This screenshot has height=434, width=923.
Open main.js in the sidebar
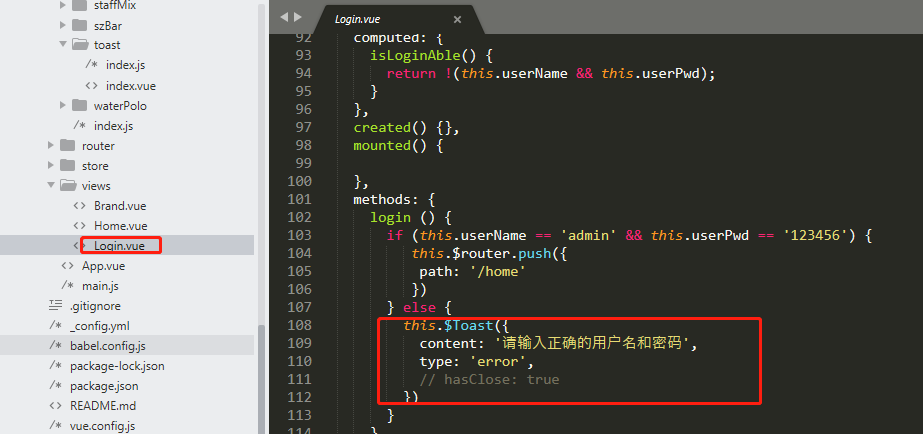(100, 286)
